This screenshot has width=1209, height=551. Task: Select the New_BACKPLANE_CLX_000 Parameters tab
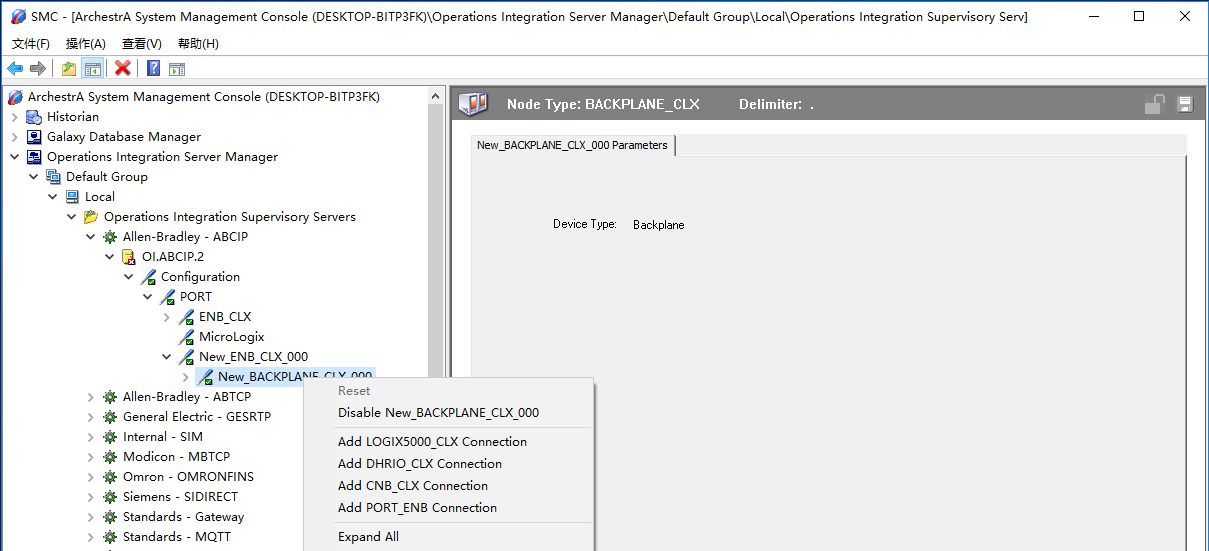tap(572, 145)
